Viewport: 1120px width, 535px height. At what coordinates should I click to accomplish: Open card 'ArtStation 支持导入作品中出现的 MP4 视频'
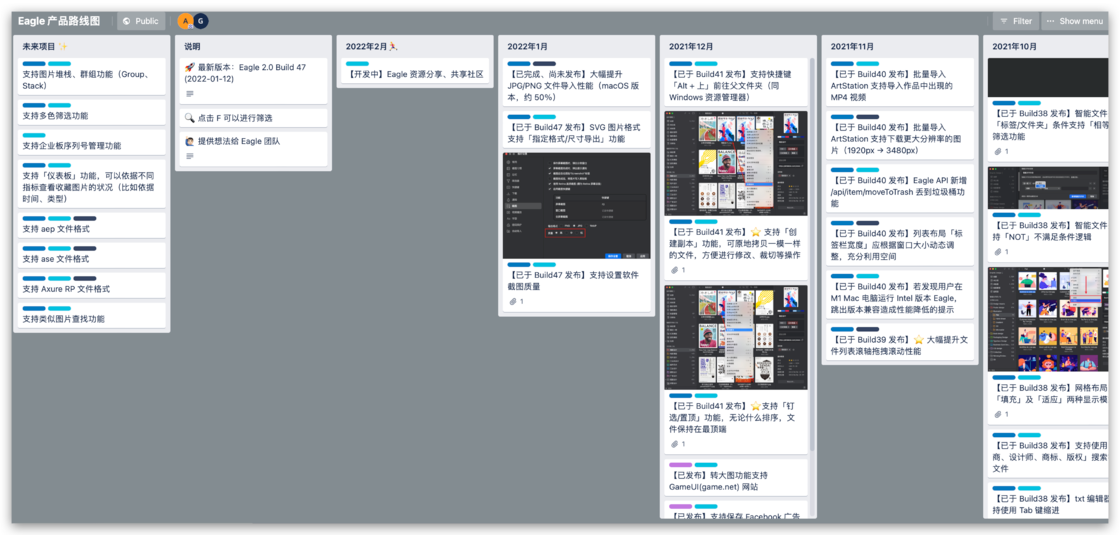coord(900,82)
